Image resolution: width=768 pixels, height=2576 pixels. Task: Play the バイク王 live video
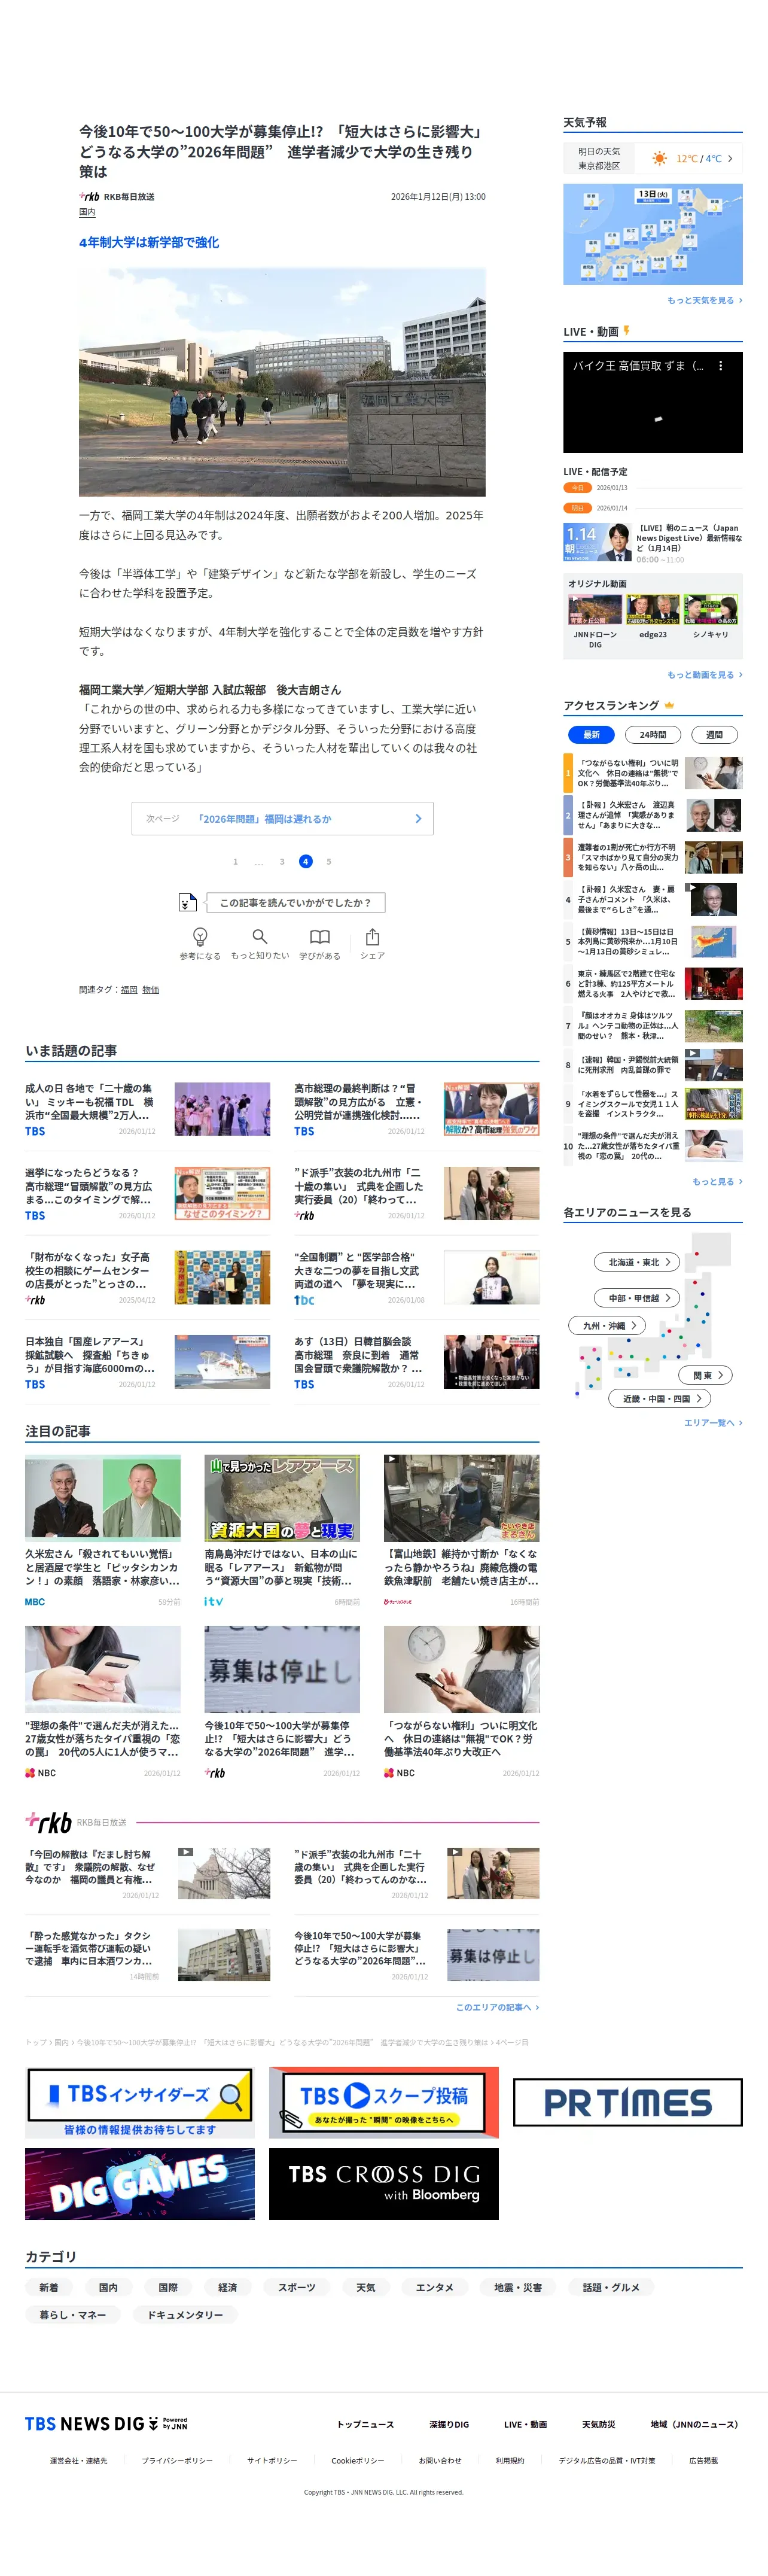(653, 402)
